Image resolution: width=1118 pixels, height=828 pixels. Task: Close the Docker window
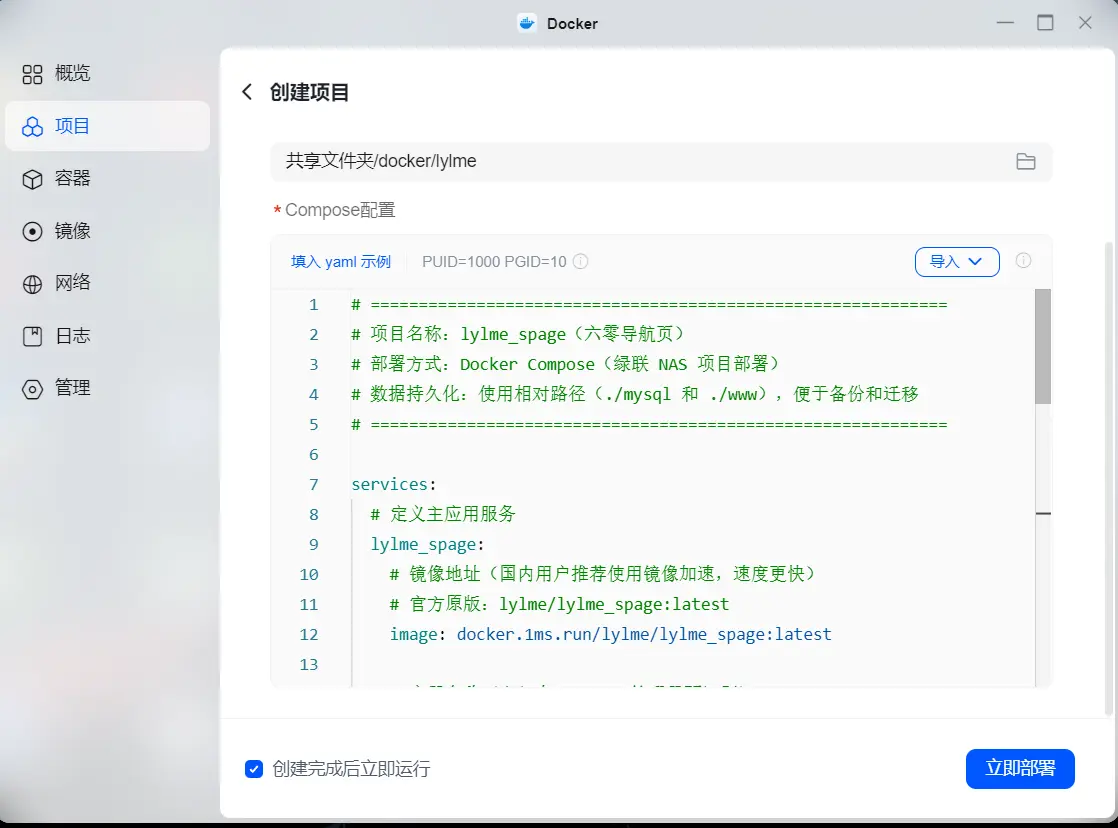coord(1085,23)
